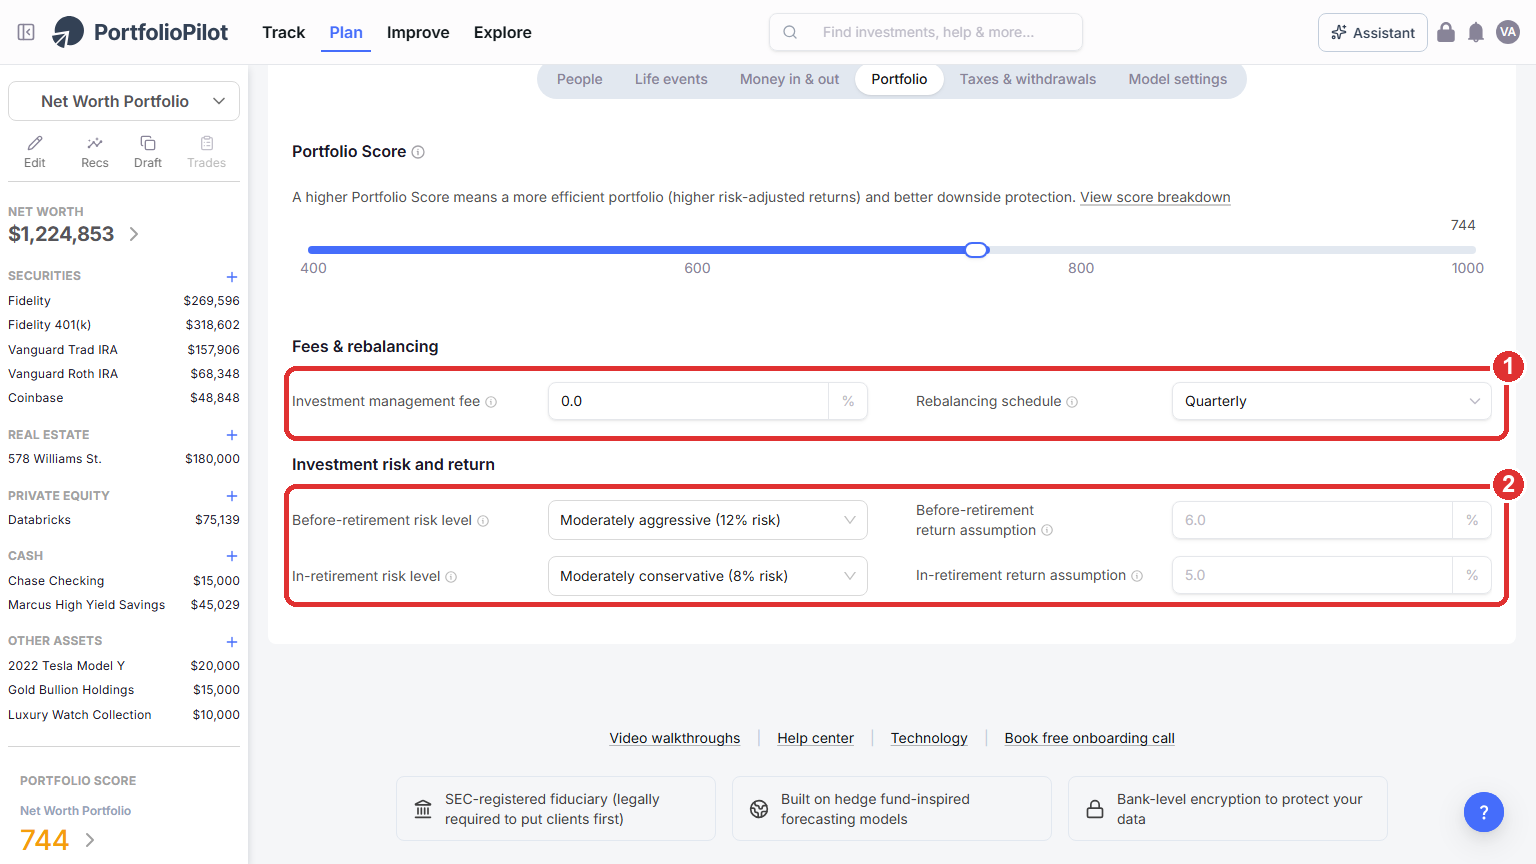Click the search investments input
Viewport: 1536px width, 864px height.
(926, 32)
